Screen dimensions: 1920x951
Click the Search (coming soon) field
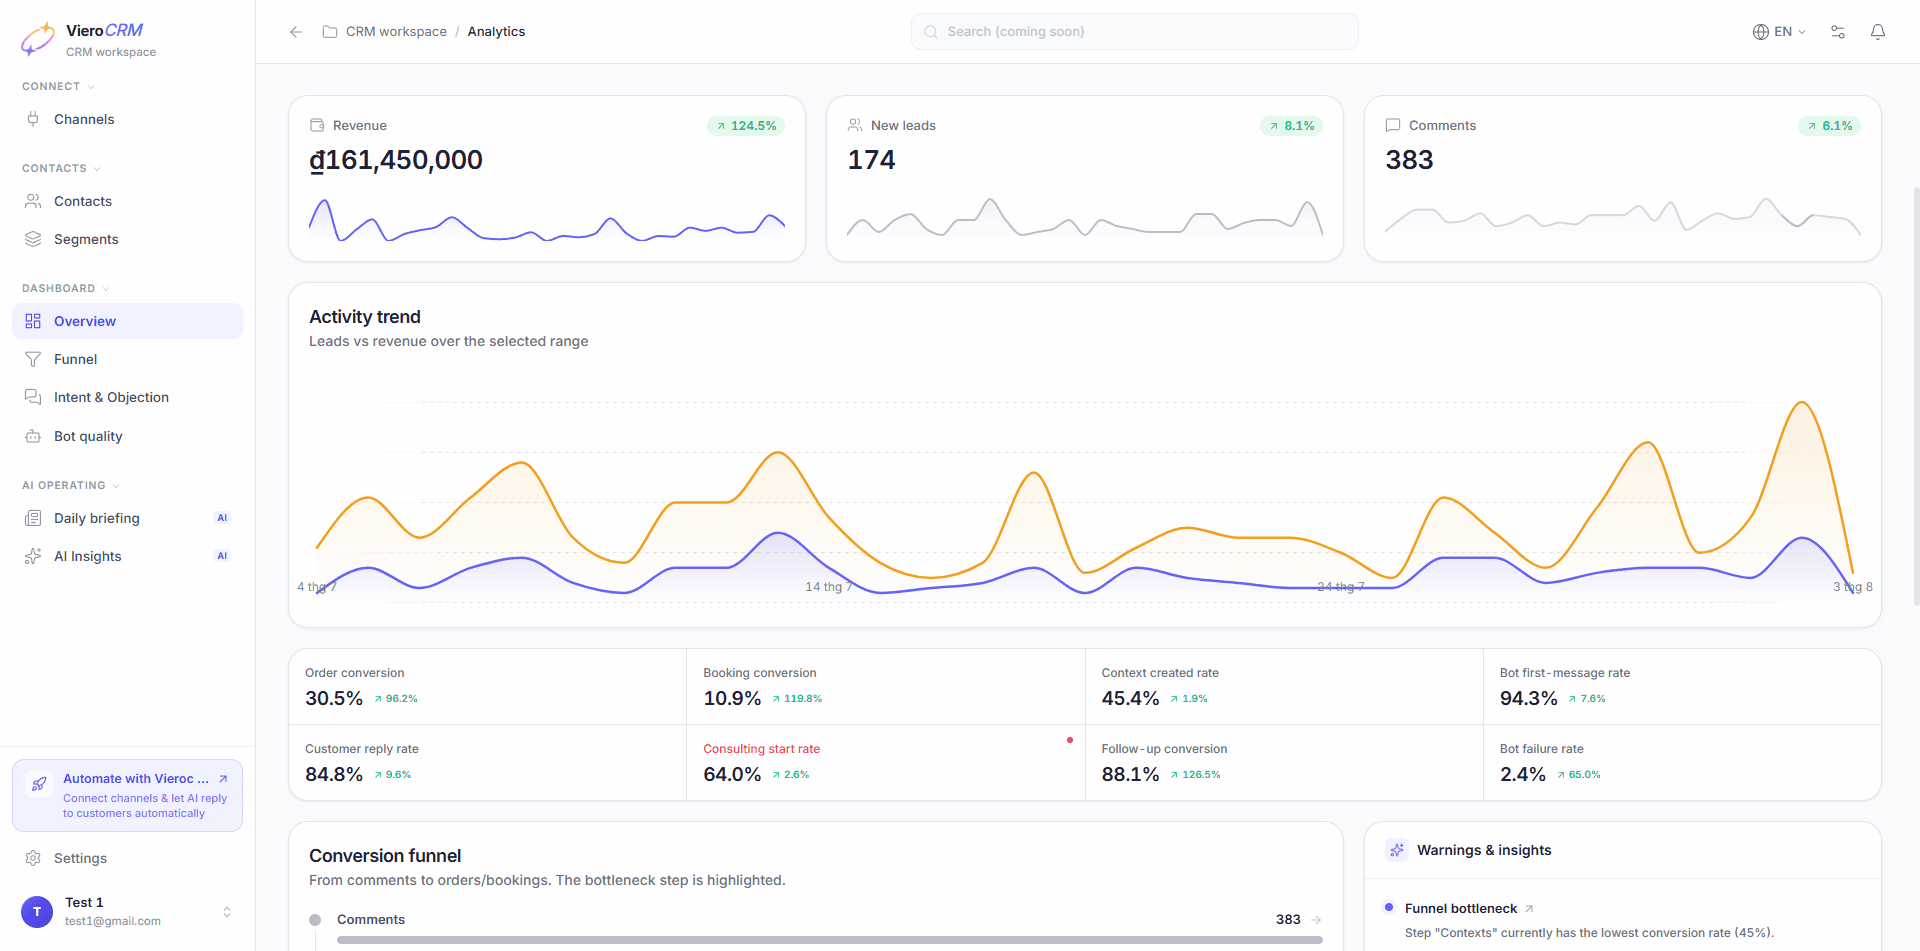(1134, 32)
